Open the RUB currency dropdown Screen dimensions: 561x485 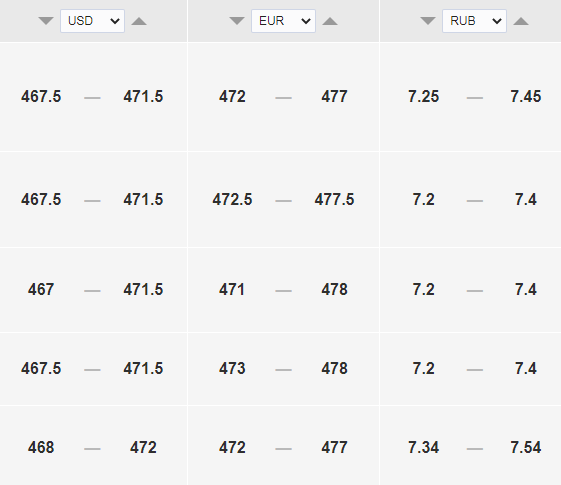click(474, 21)
